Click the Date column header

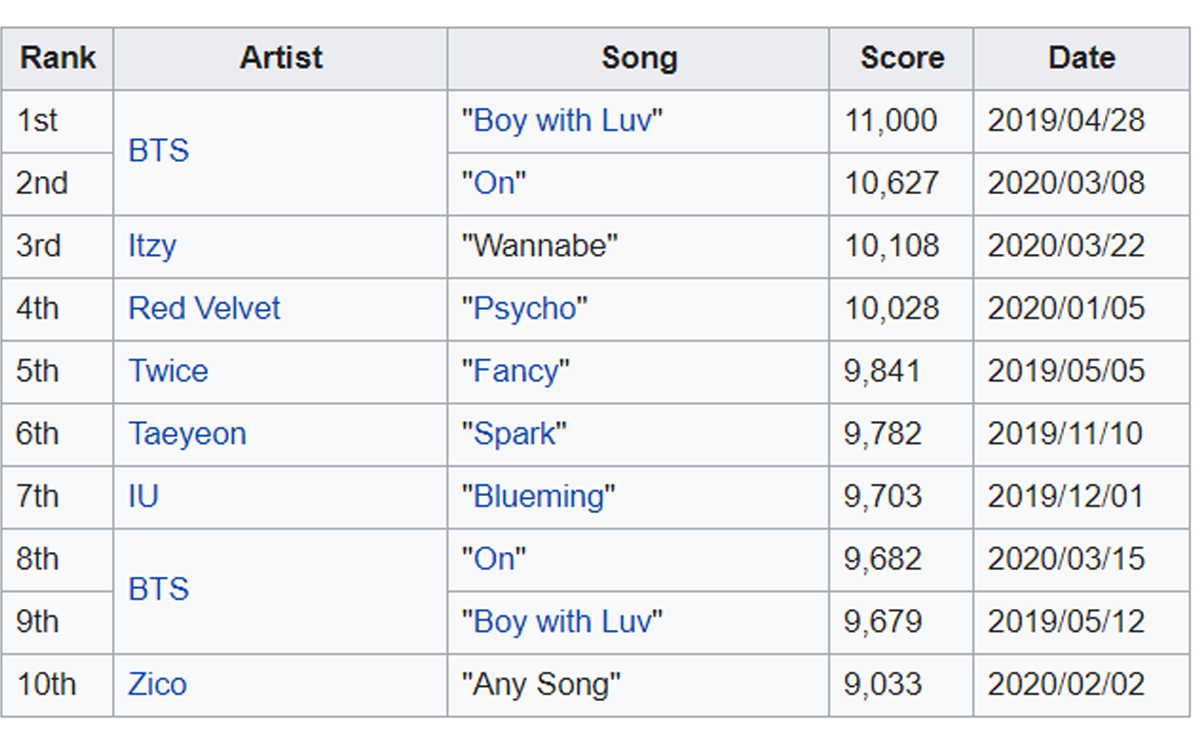click(1082, 58)
